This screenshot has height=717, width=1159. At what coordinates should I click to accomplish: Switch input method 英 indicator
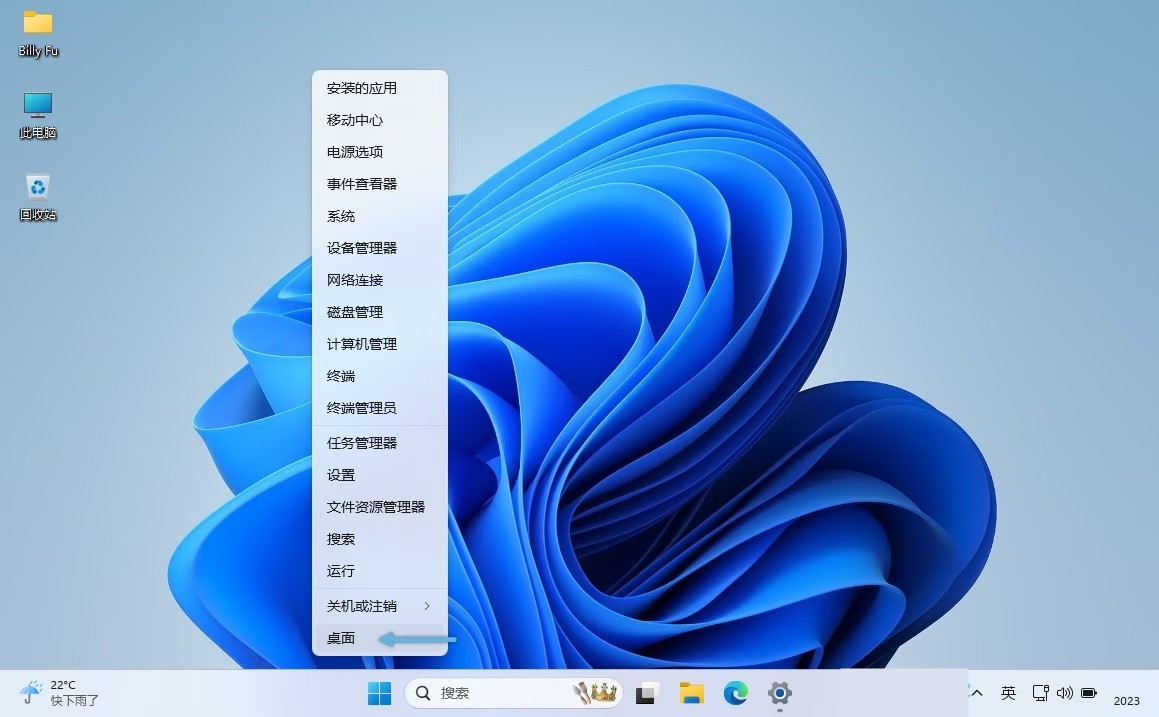(1008, 693)
